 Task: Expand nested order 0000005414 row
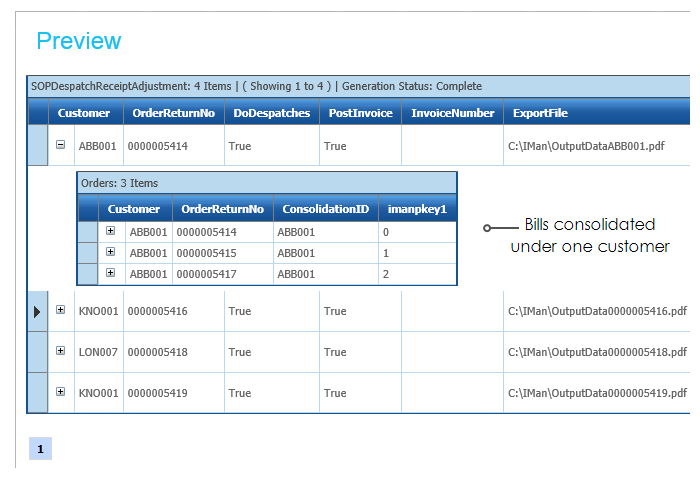pos(111,231)
